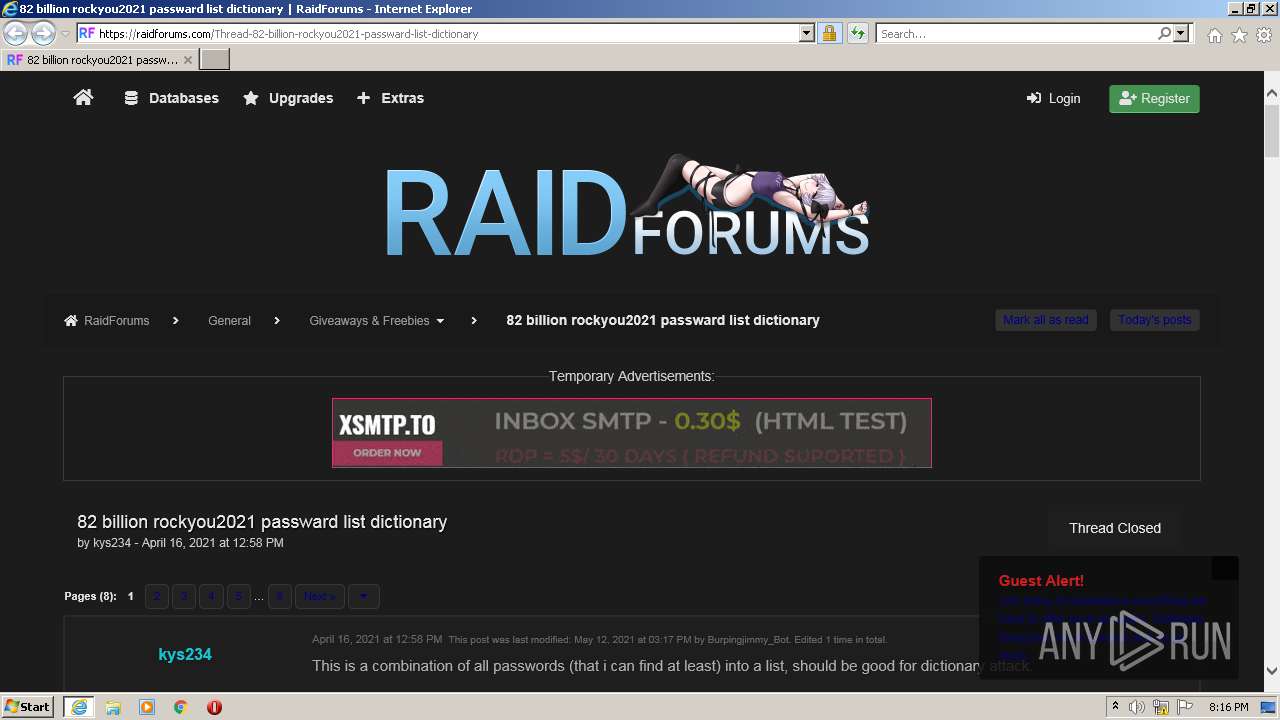This screenshot has height=720, width=1280.
Task: Open the General breadcrumb link
Action: pyautogui.click(x=229, y=320)
